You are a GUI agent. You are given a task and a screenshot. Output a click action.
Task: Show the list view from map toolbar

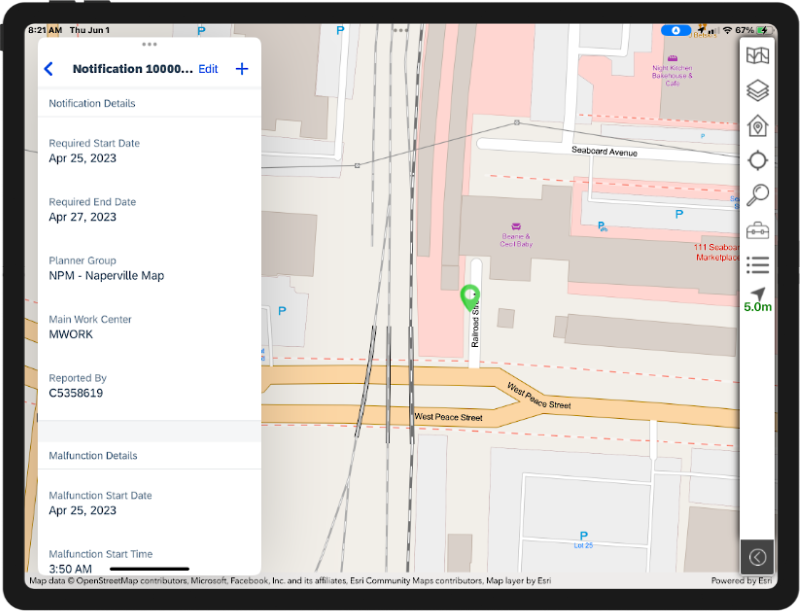point(757,265)
